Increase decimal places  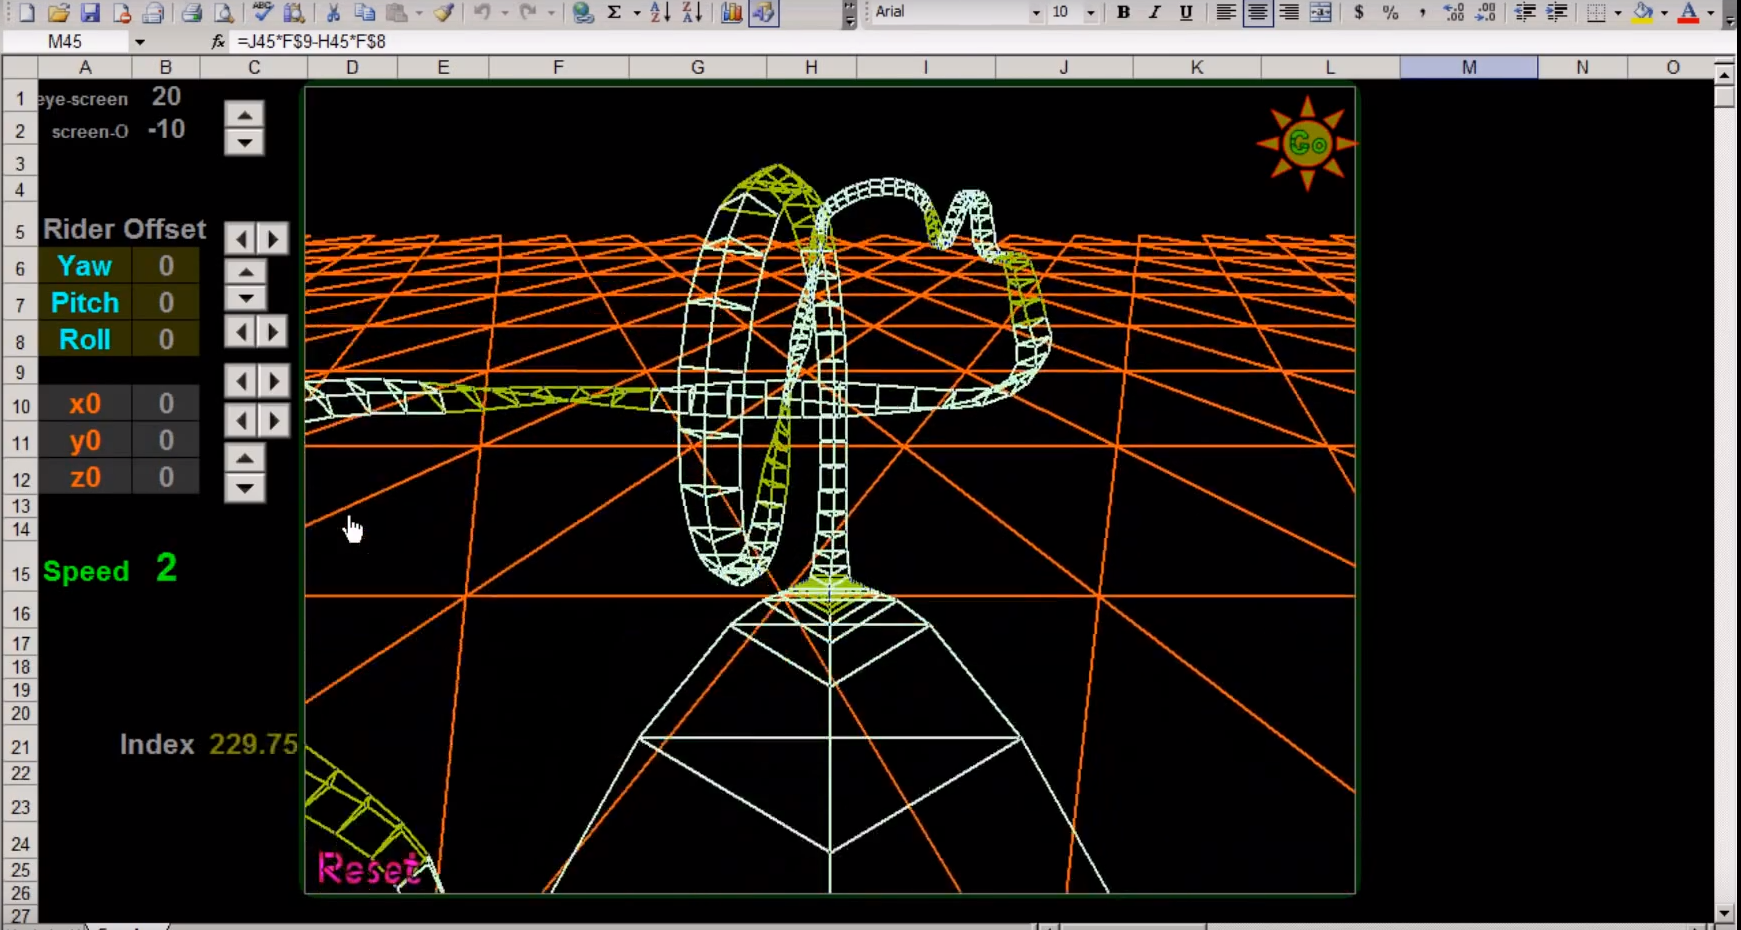point(1454,13)
